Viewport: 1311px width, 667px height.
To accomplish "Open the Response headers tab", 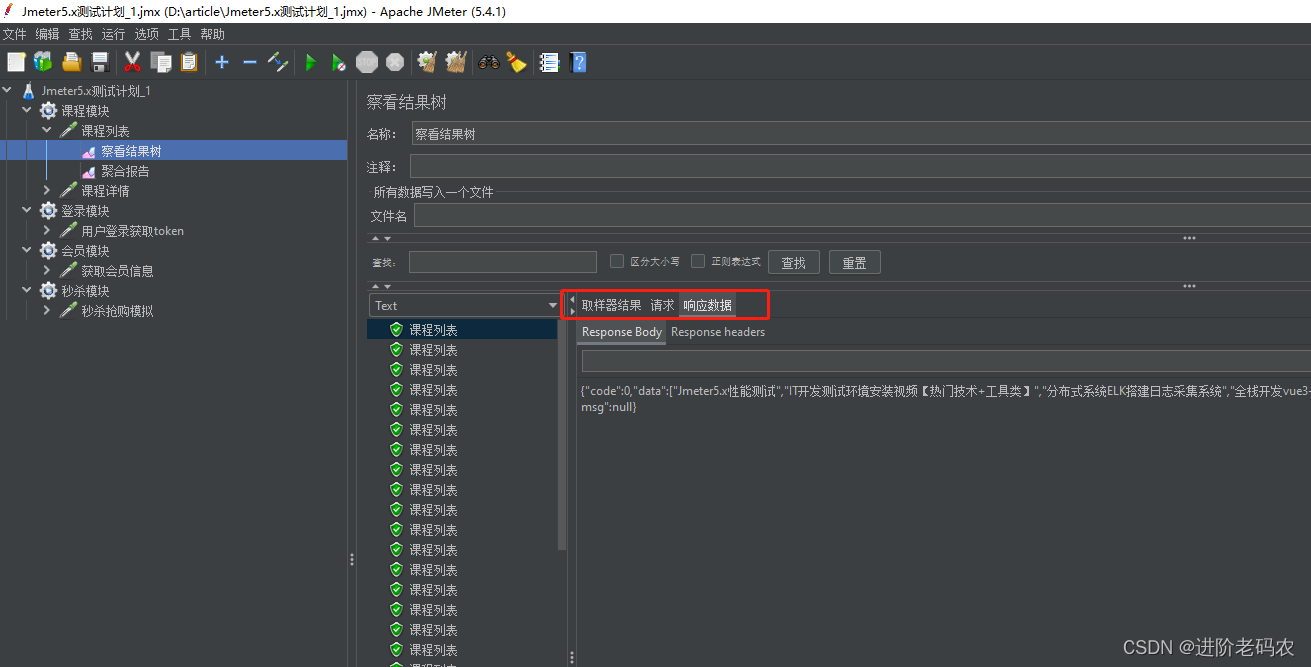I will [718, 332].
